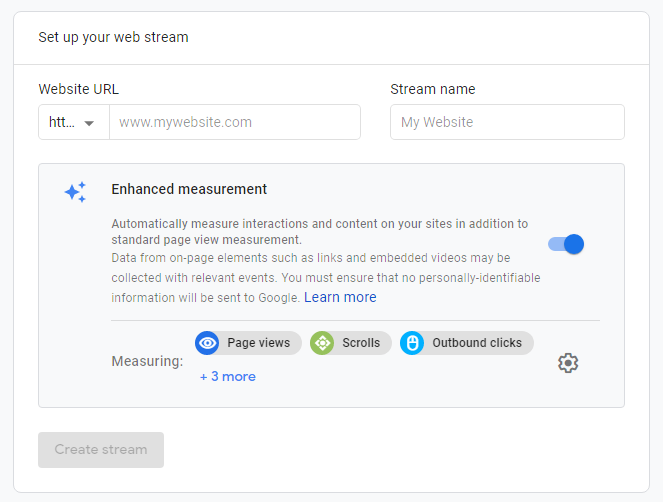663x502 pixels.
Task: Open the URL protocol dropdown
Action: (x=73, y=122)
